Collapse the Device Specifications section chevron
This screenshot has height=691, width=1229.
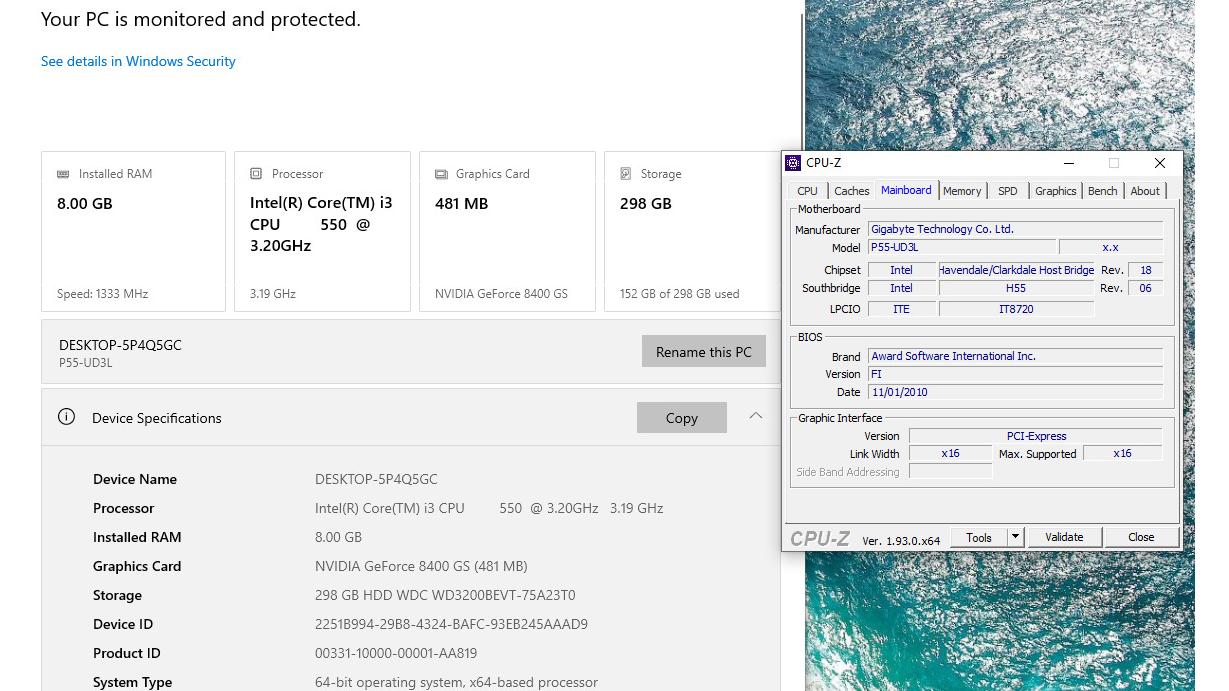(756, 416)
